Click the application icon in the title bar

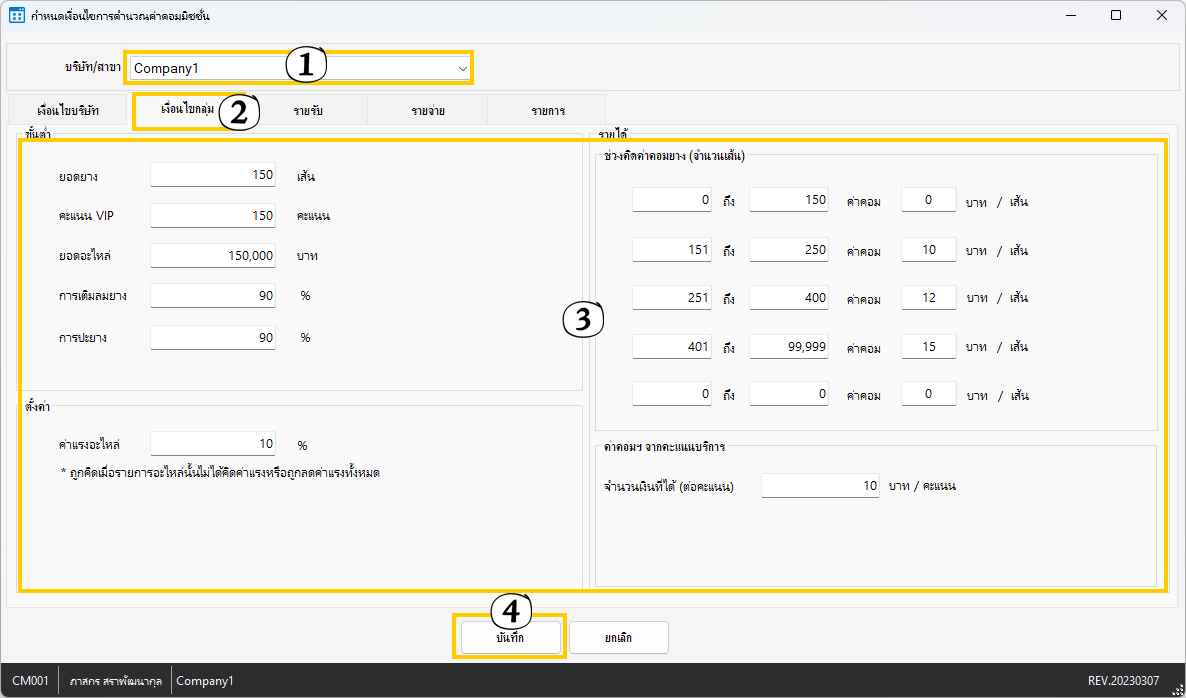16,16
